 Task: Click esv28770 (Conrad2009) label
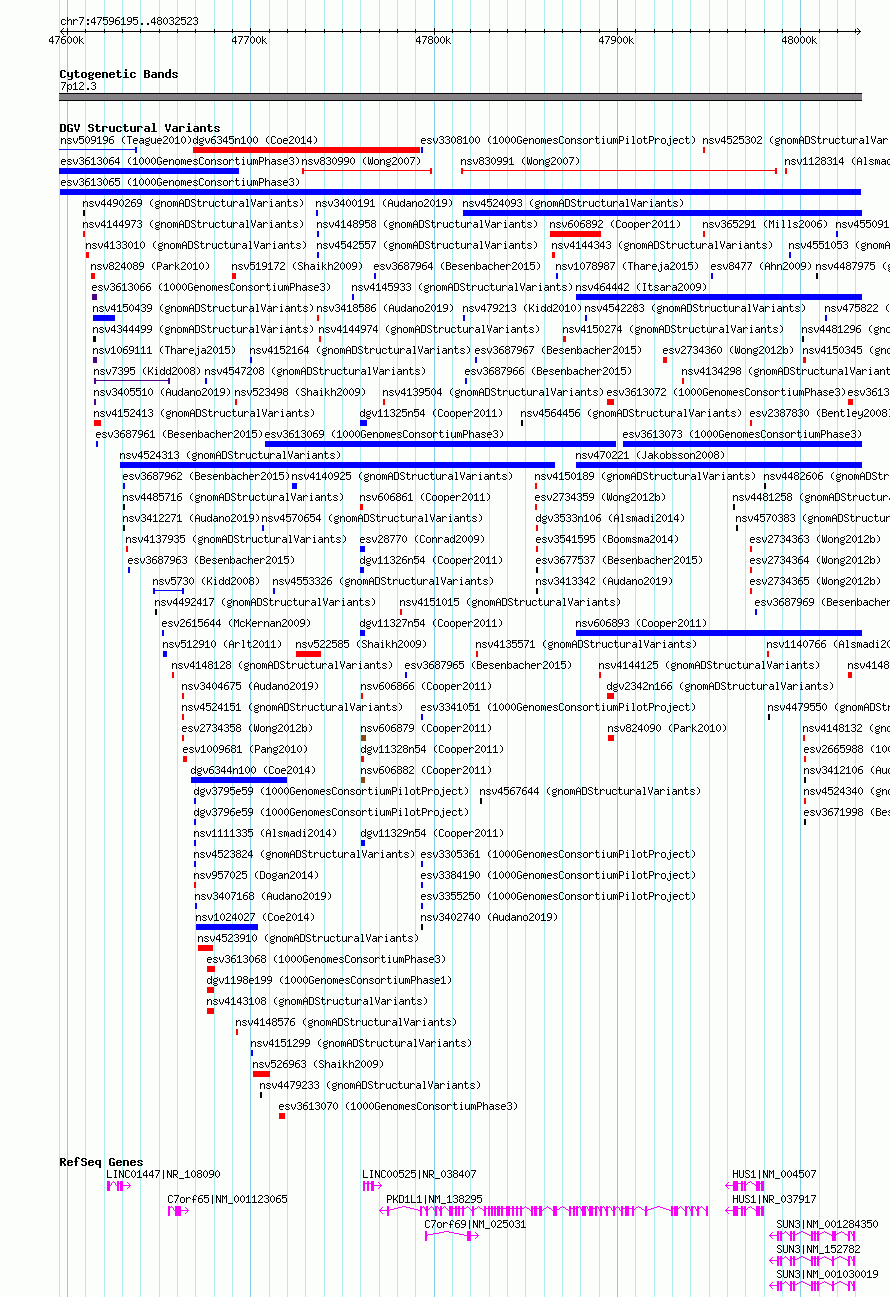[x=422, y=539]
